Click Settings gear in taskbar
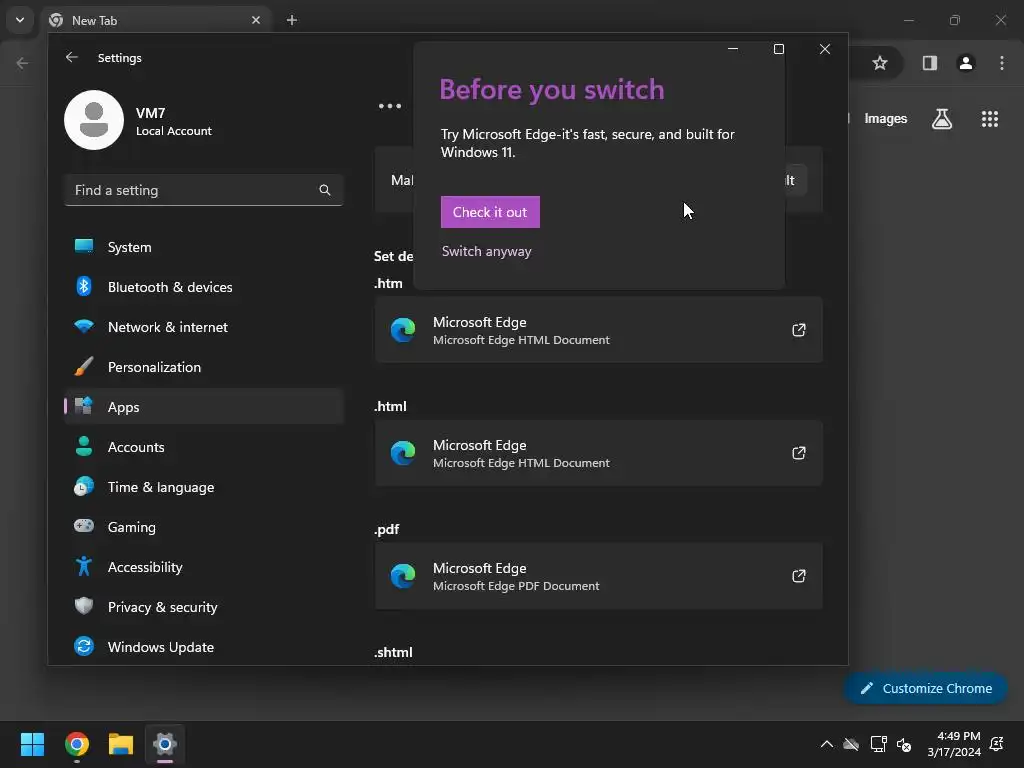This screenshot has height=768, width=1024. 165,744
